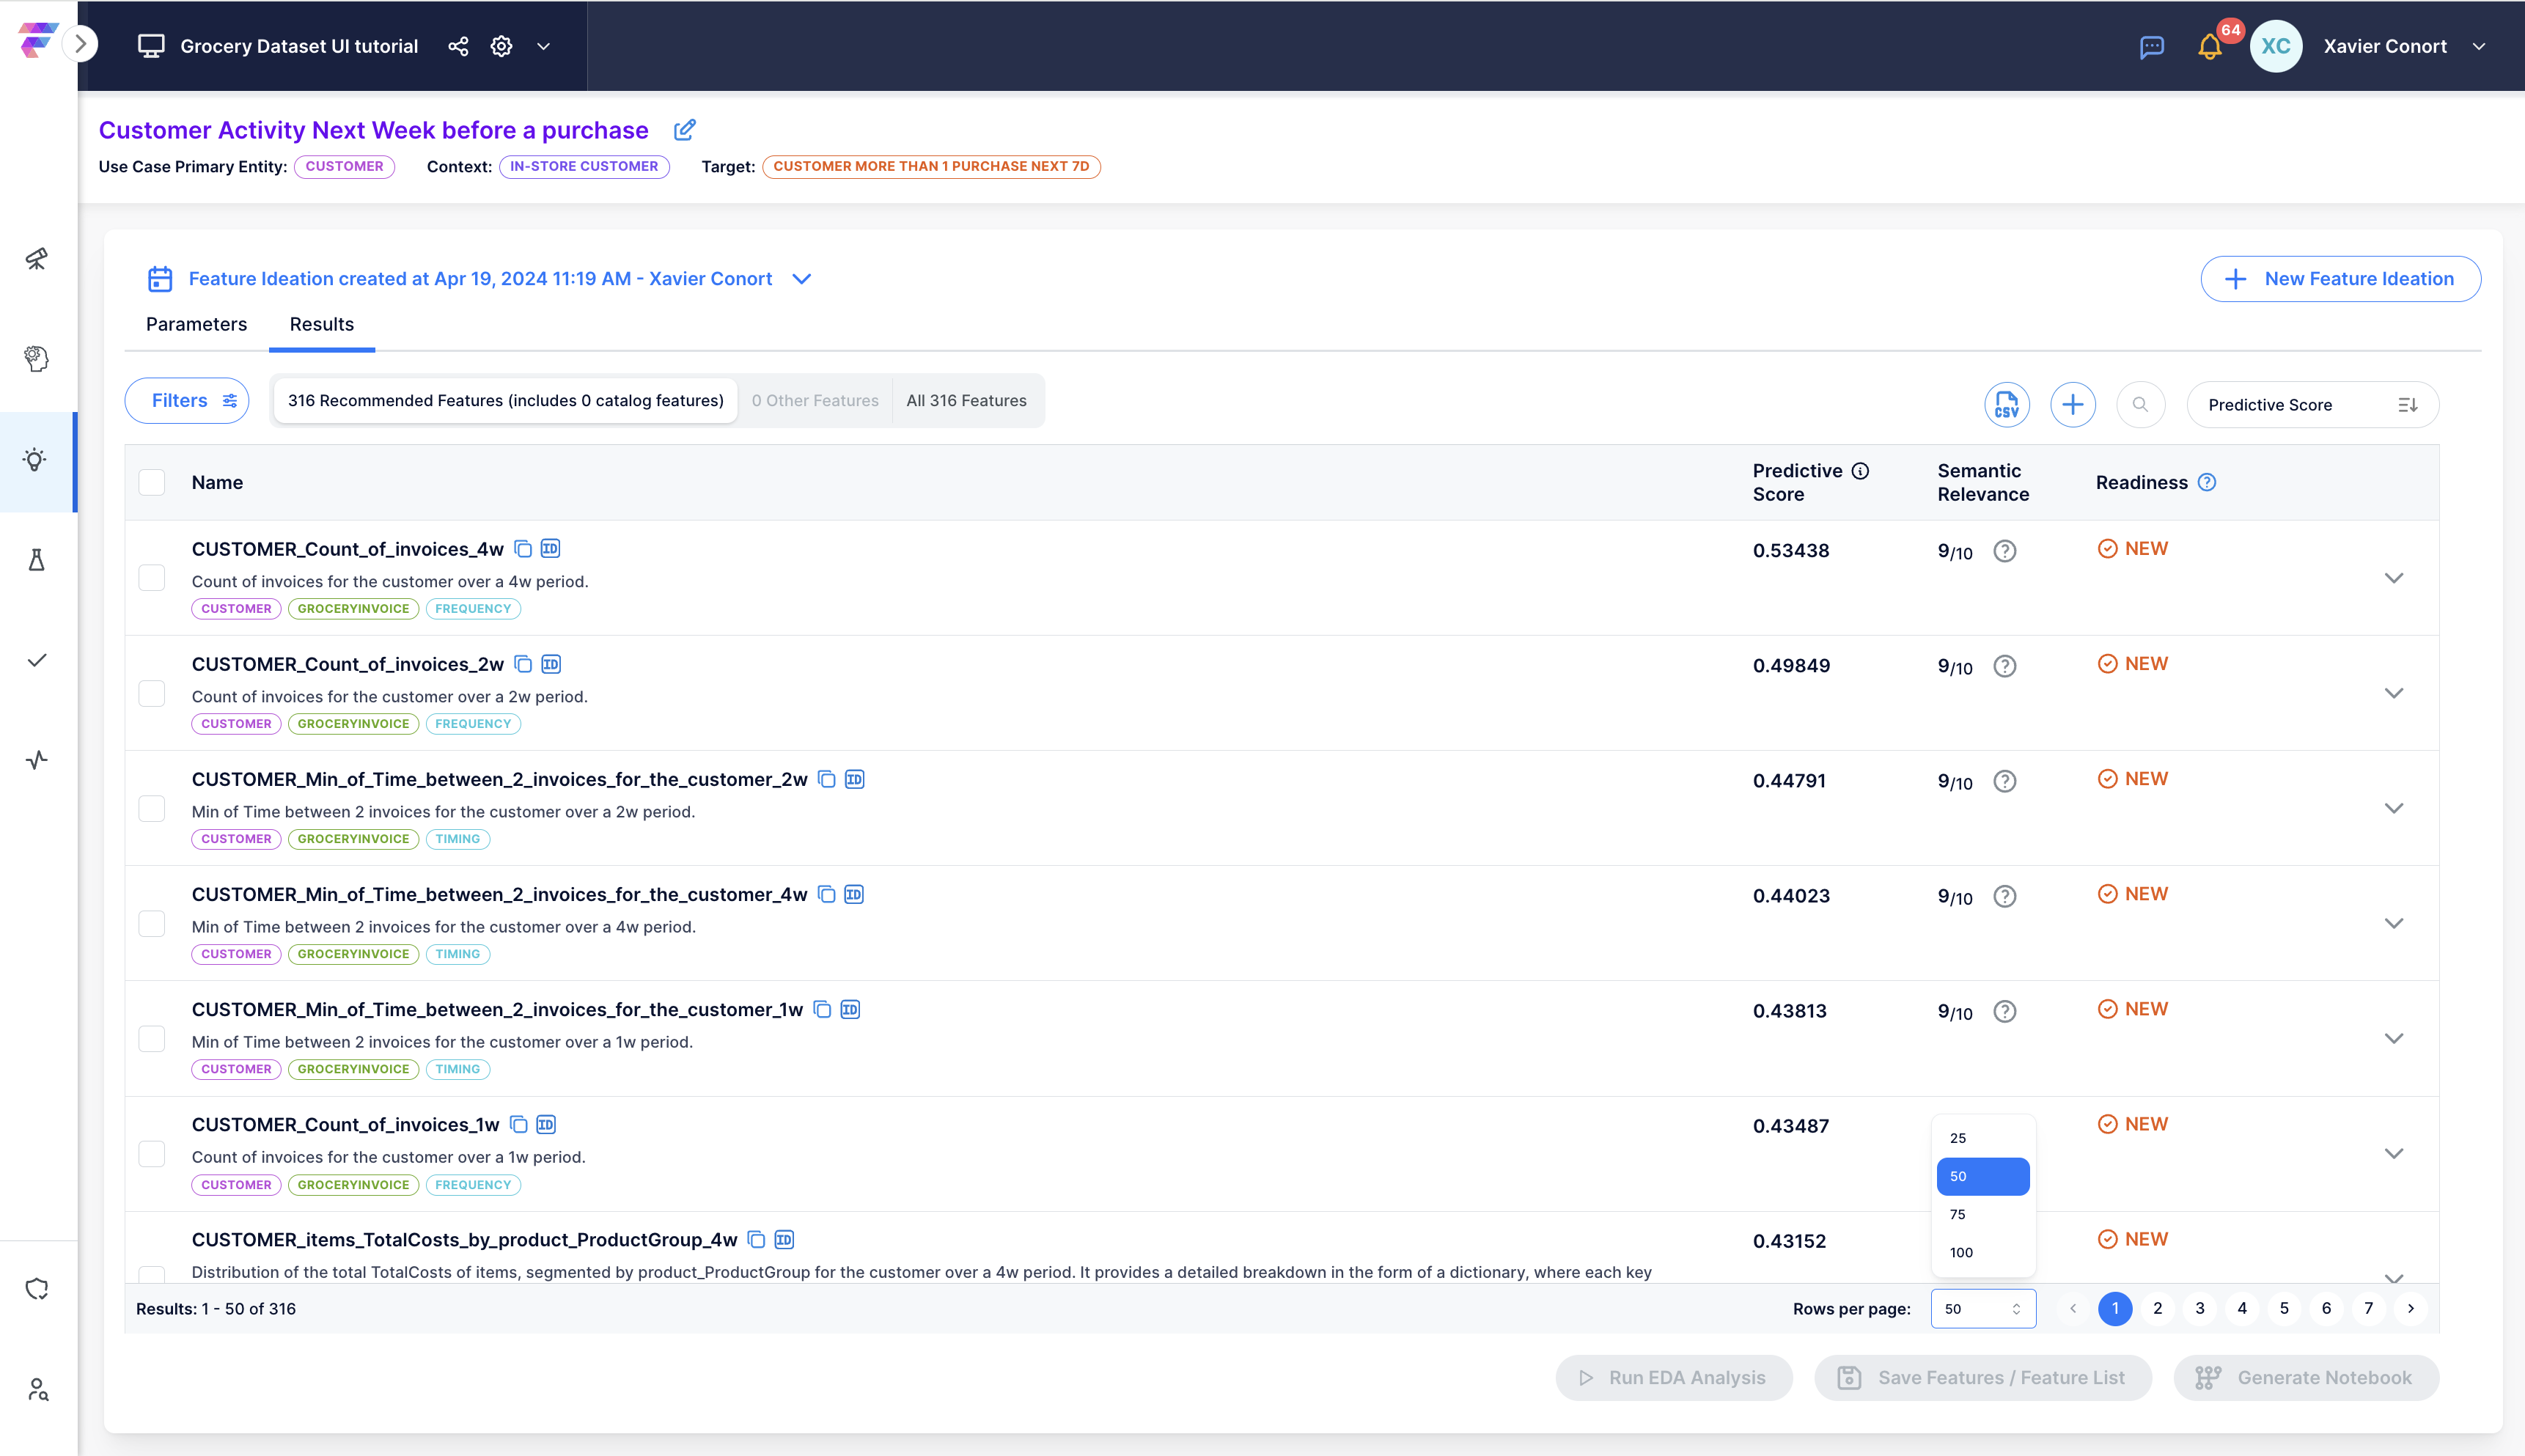This screenshot has width=2525, height=1456.
Task: Click the user search icon in the sidebar
Action: pos(37,1389)
